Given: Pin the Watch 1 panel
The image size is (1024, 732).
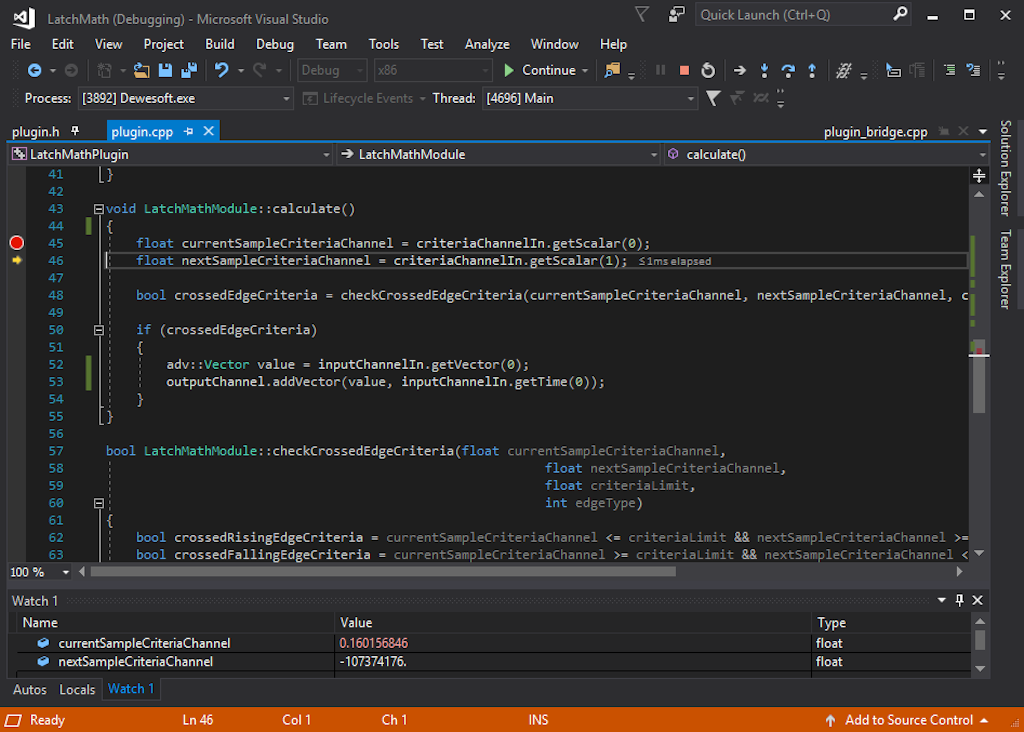Looking at the screenshot, I should pos(959,600).
